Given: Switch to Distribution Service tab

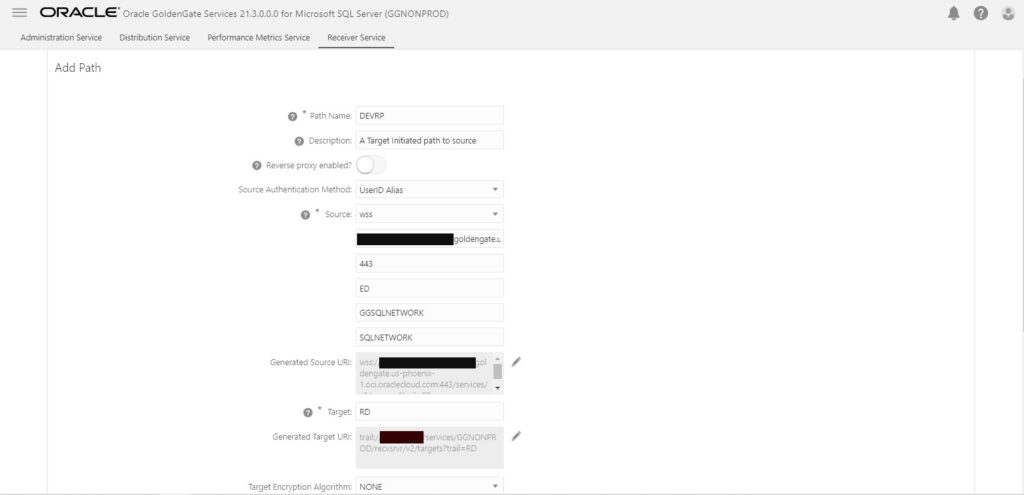Looking at the screenshot, I should coord(154,38).
